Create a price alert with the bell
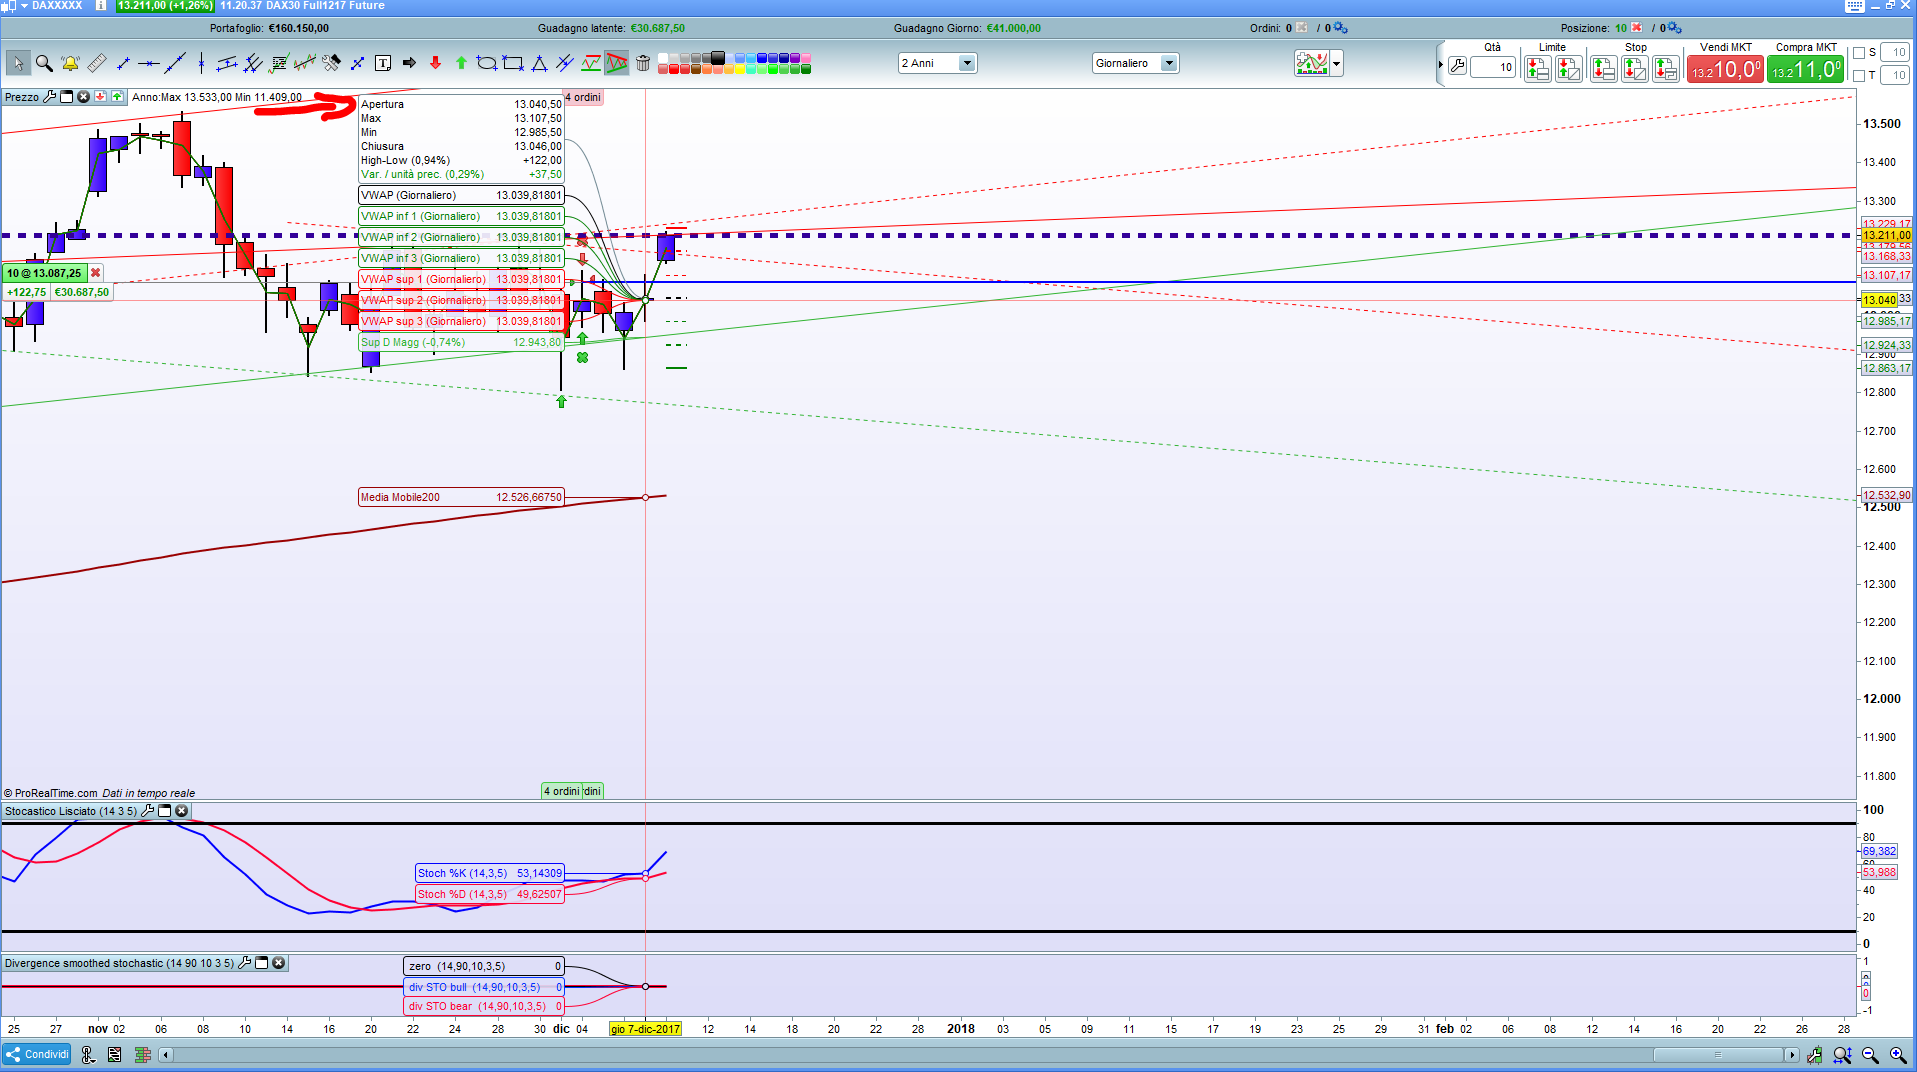Screen dimensions: 1917x1072 70,63
